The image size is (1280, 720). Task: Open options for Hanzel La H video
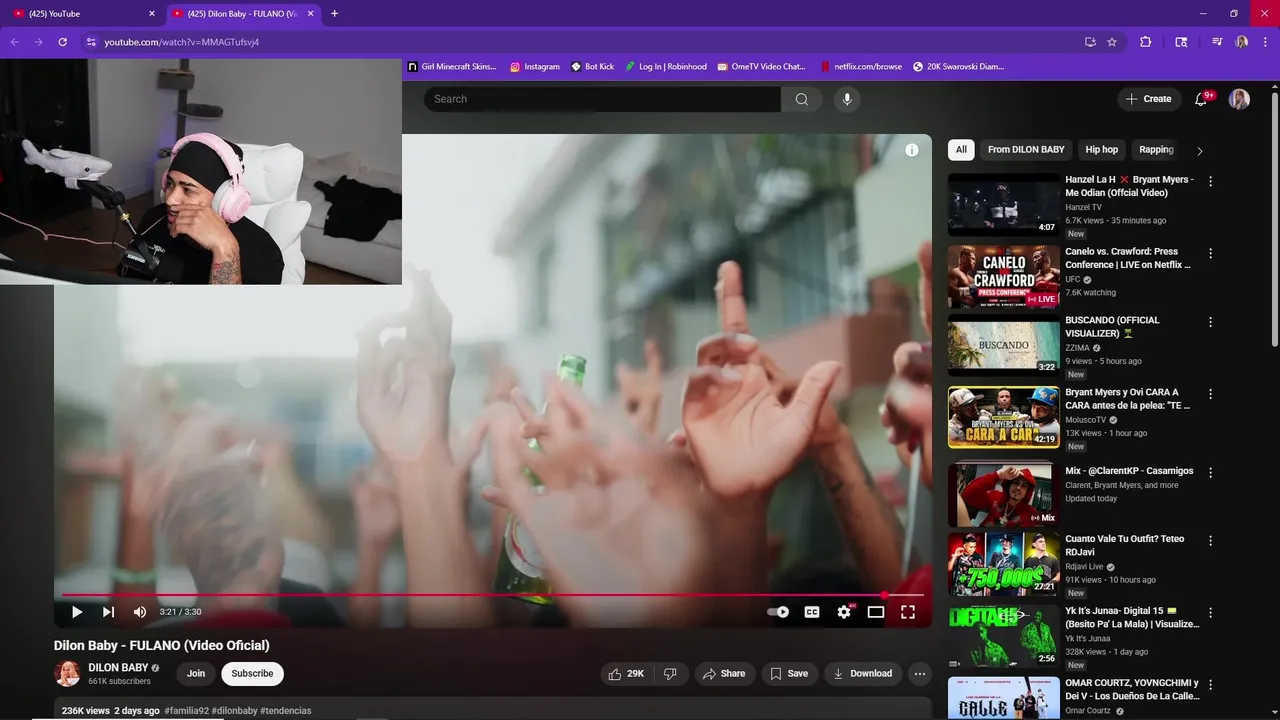click(x=1210, y=182)
